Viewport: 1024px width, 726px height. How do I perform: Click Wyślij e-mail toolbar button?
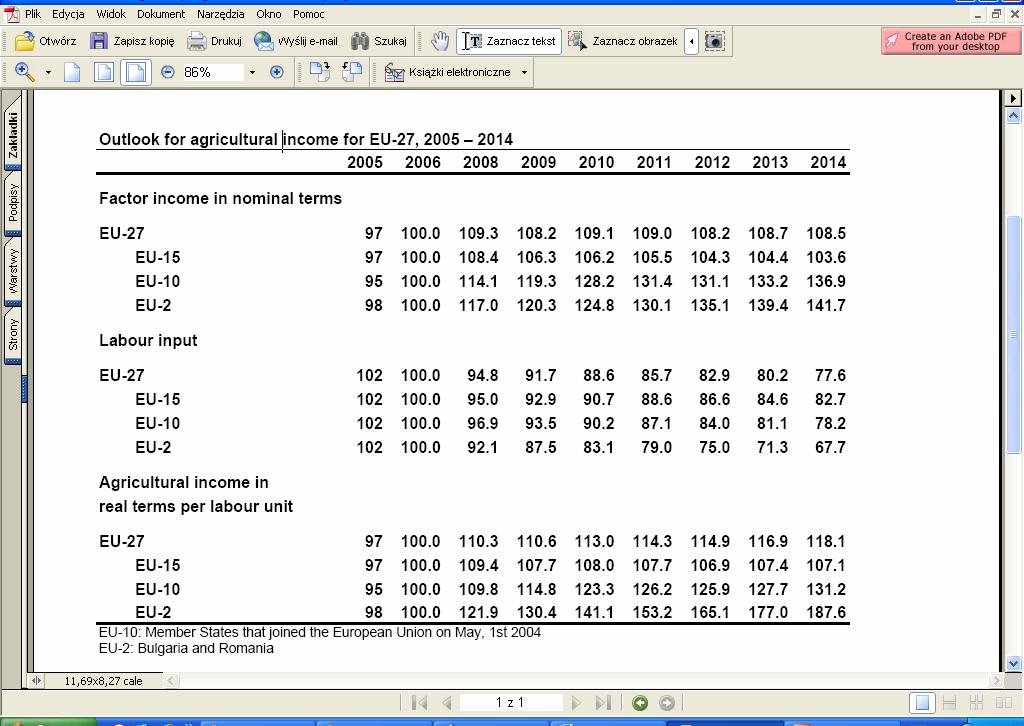click(x=296, y=41)
